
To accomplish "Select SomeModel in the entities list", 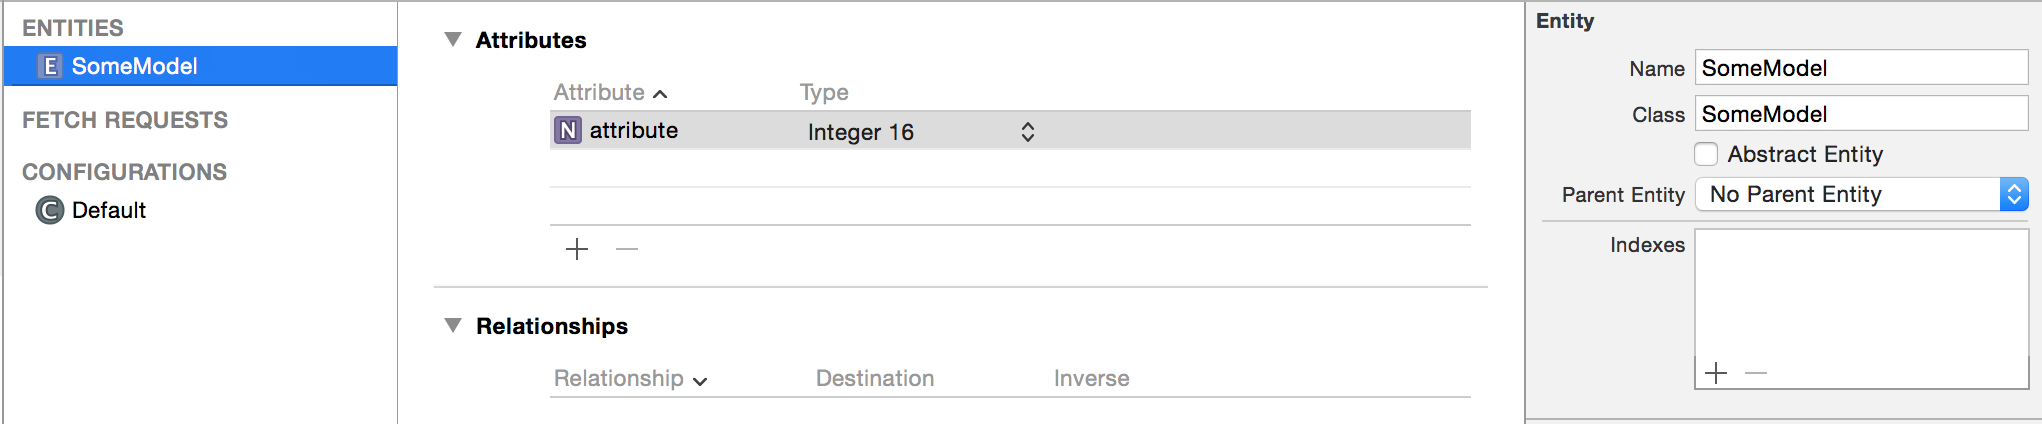I will (x=135, y=67).
